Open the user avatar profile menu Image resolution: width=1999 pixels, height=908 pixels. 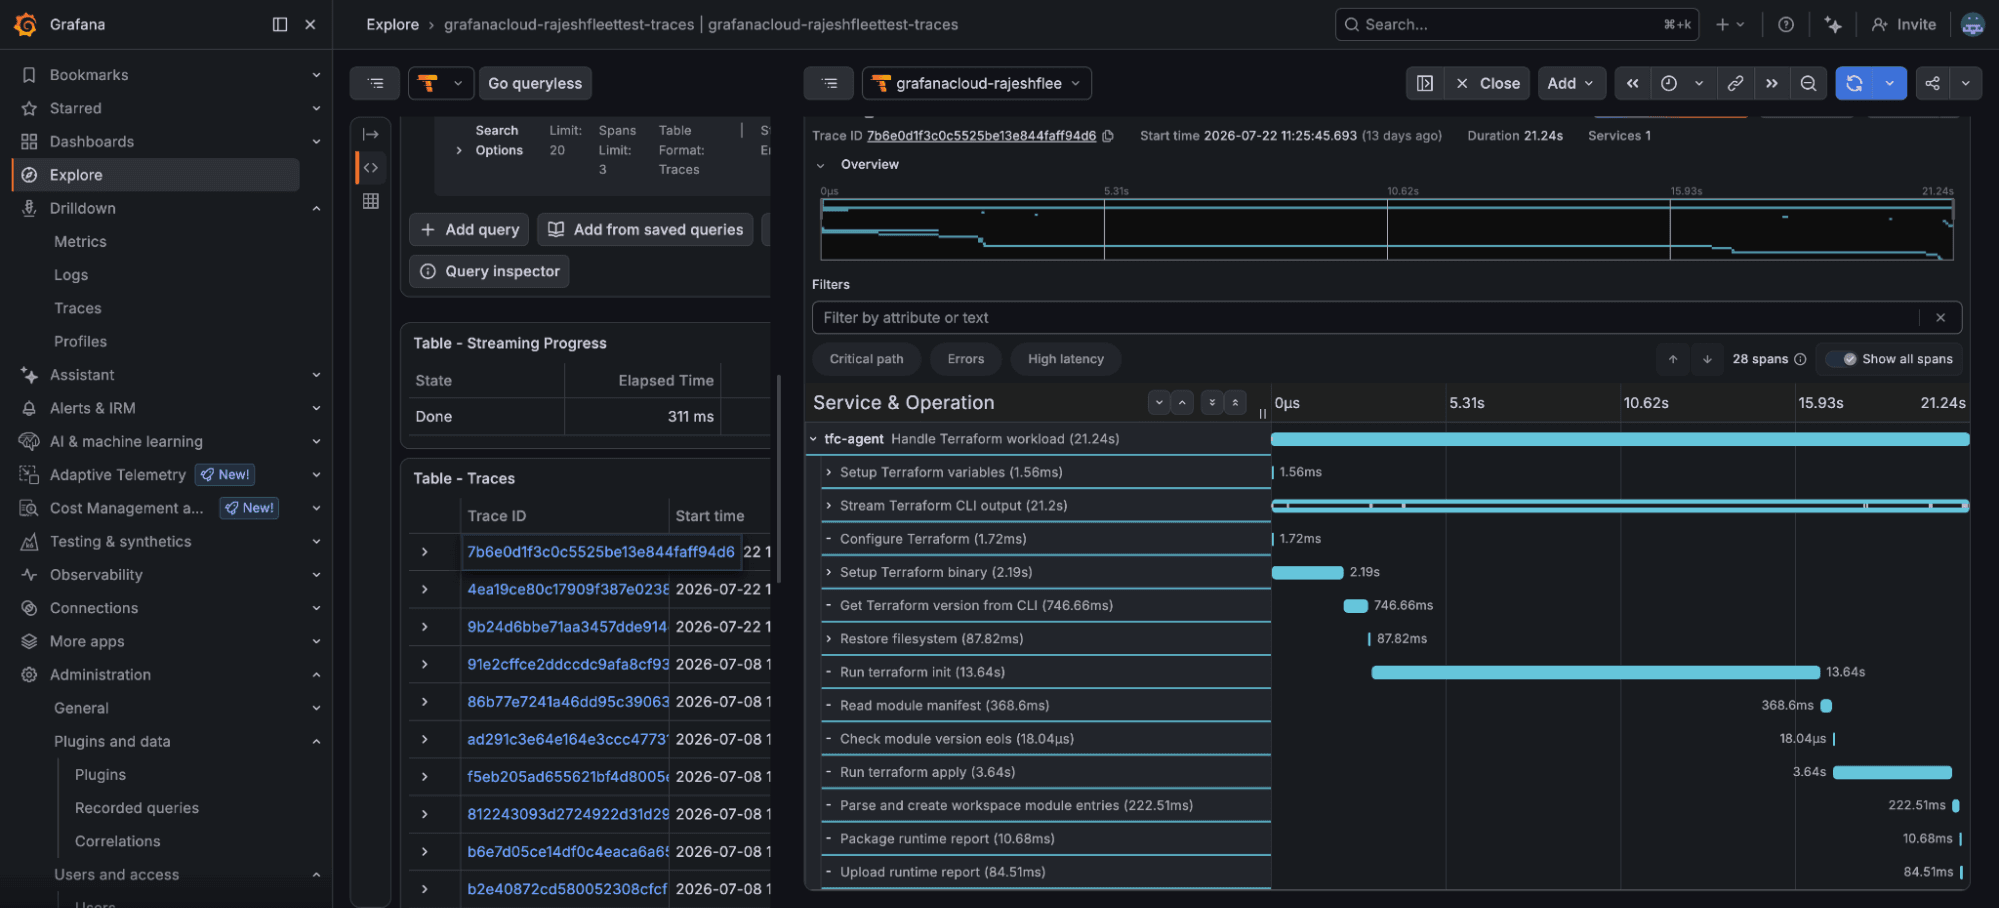(x=1972, y=24)
